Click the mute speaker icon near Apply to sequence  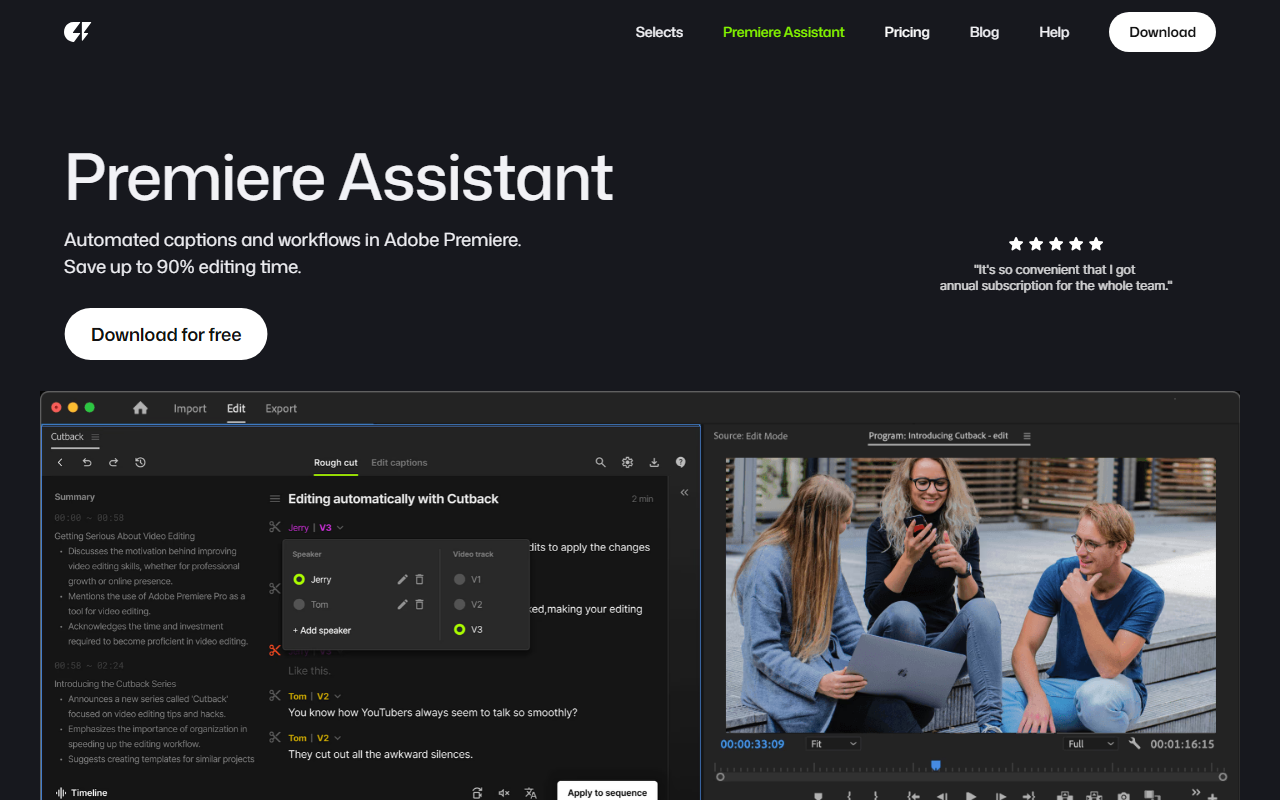tap(504, 793)
